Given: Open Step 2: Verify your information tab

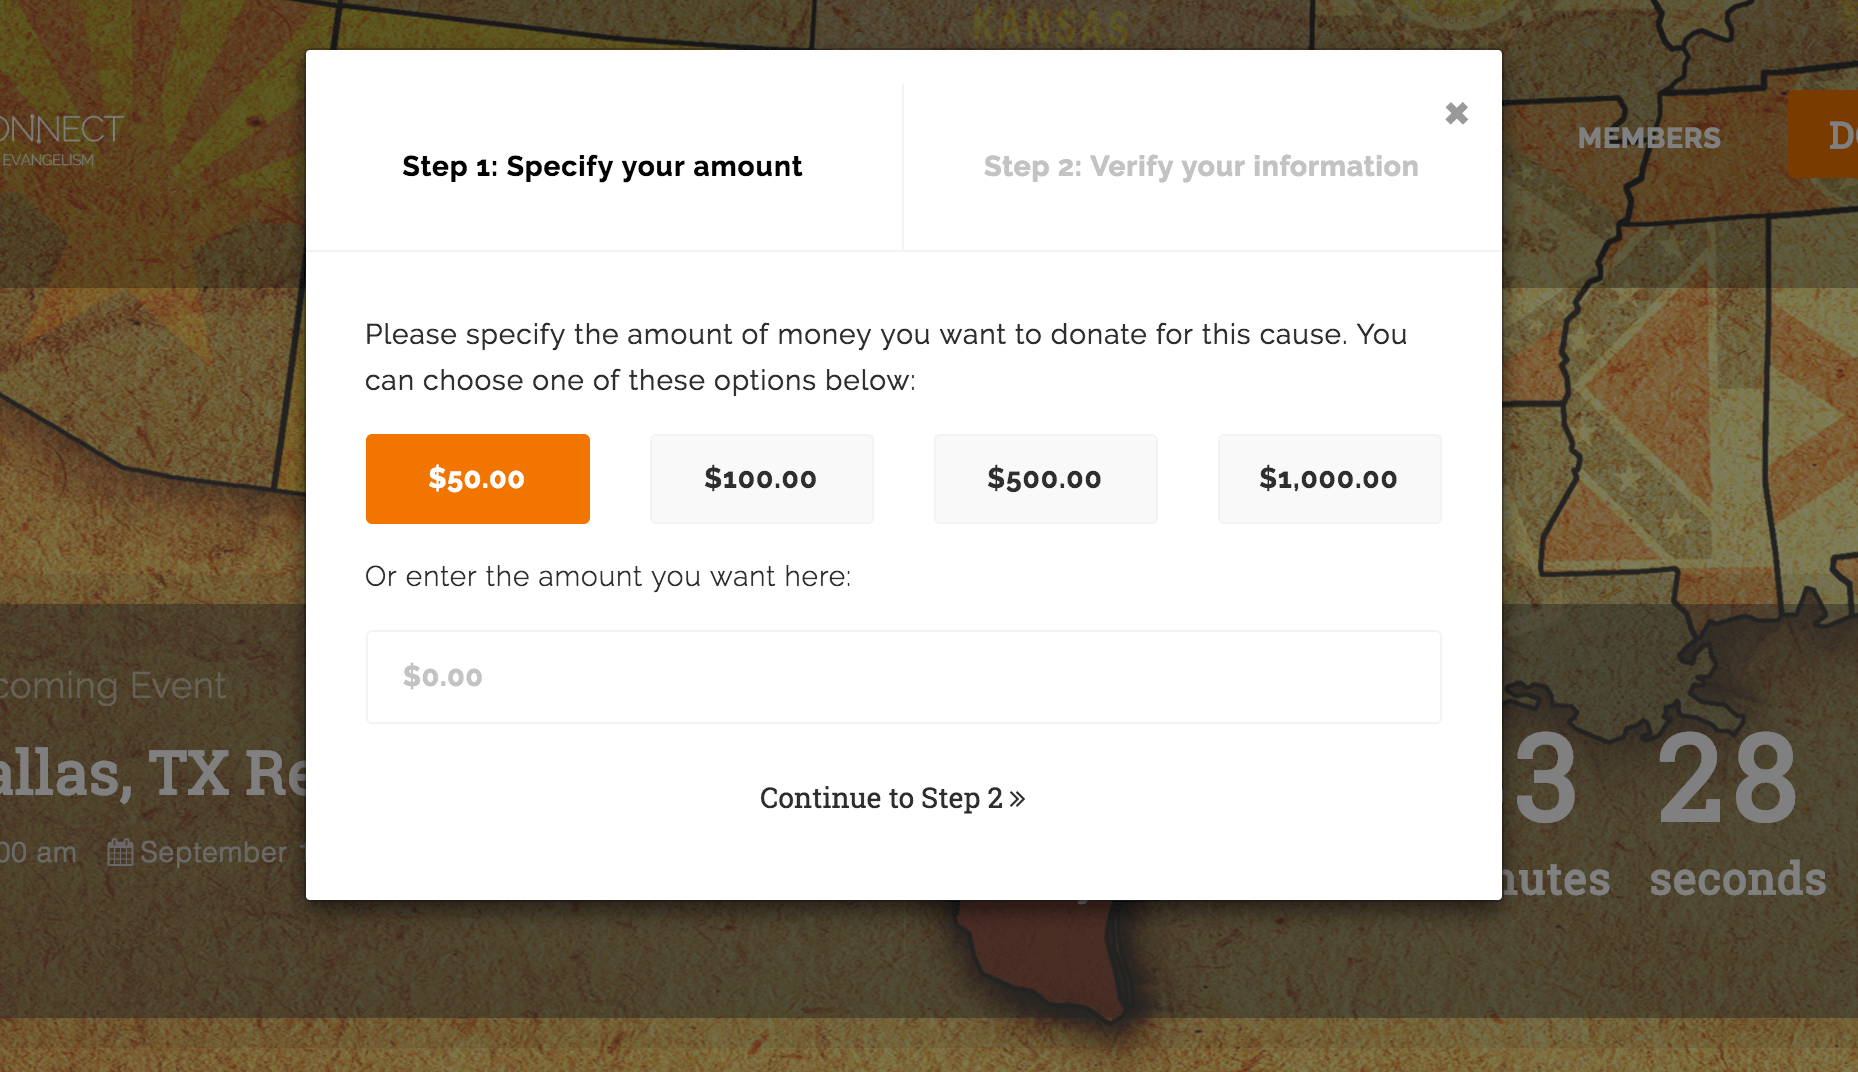Looking at the screenshot, I should point(1200,166).
